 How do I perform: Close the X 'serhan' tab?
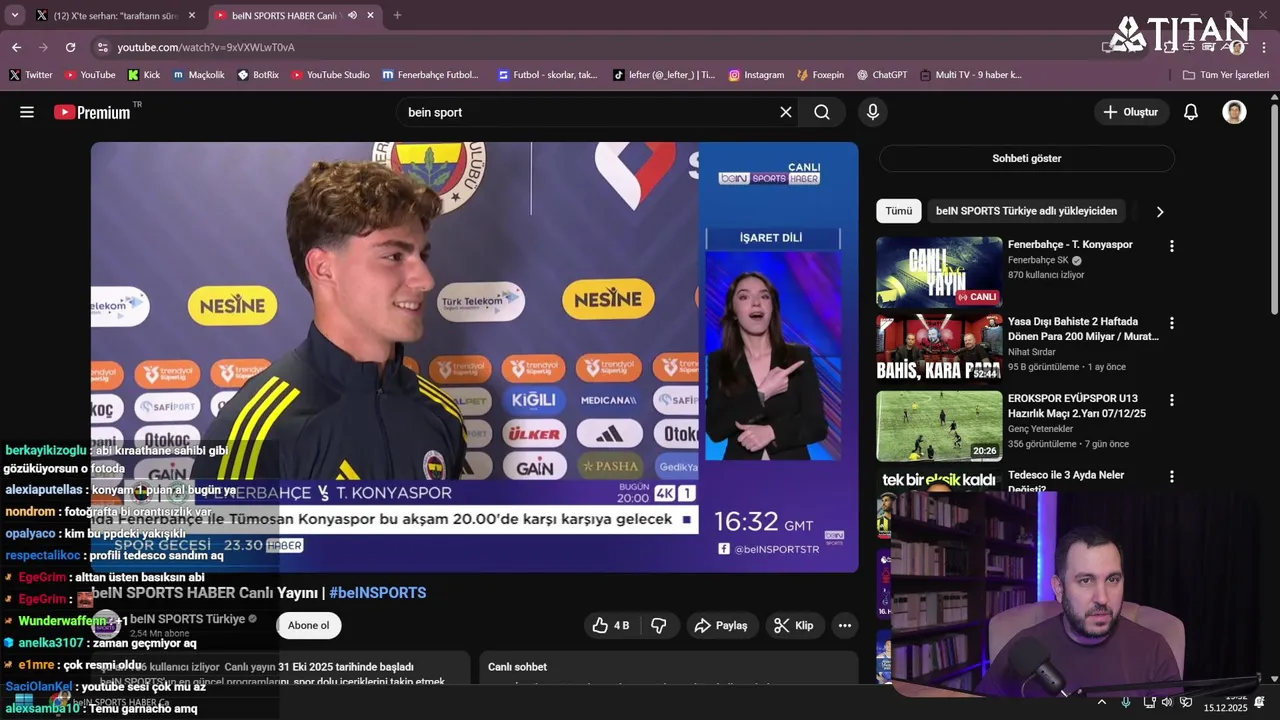tap(192, 15)
